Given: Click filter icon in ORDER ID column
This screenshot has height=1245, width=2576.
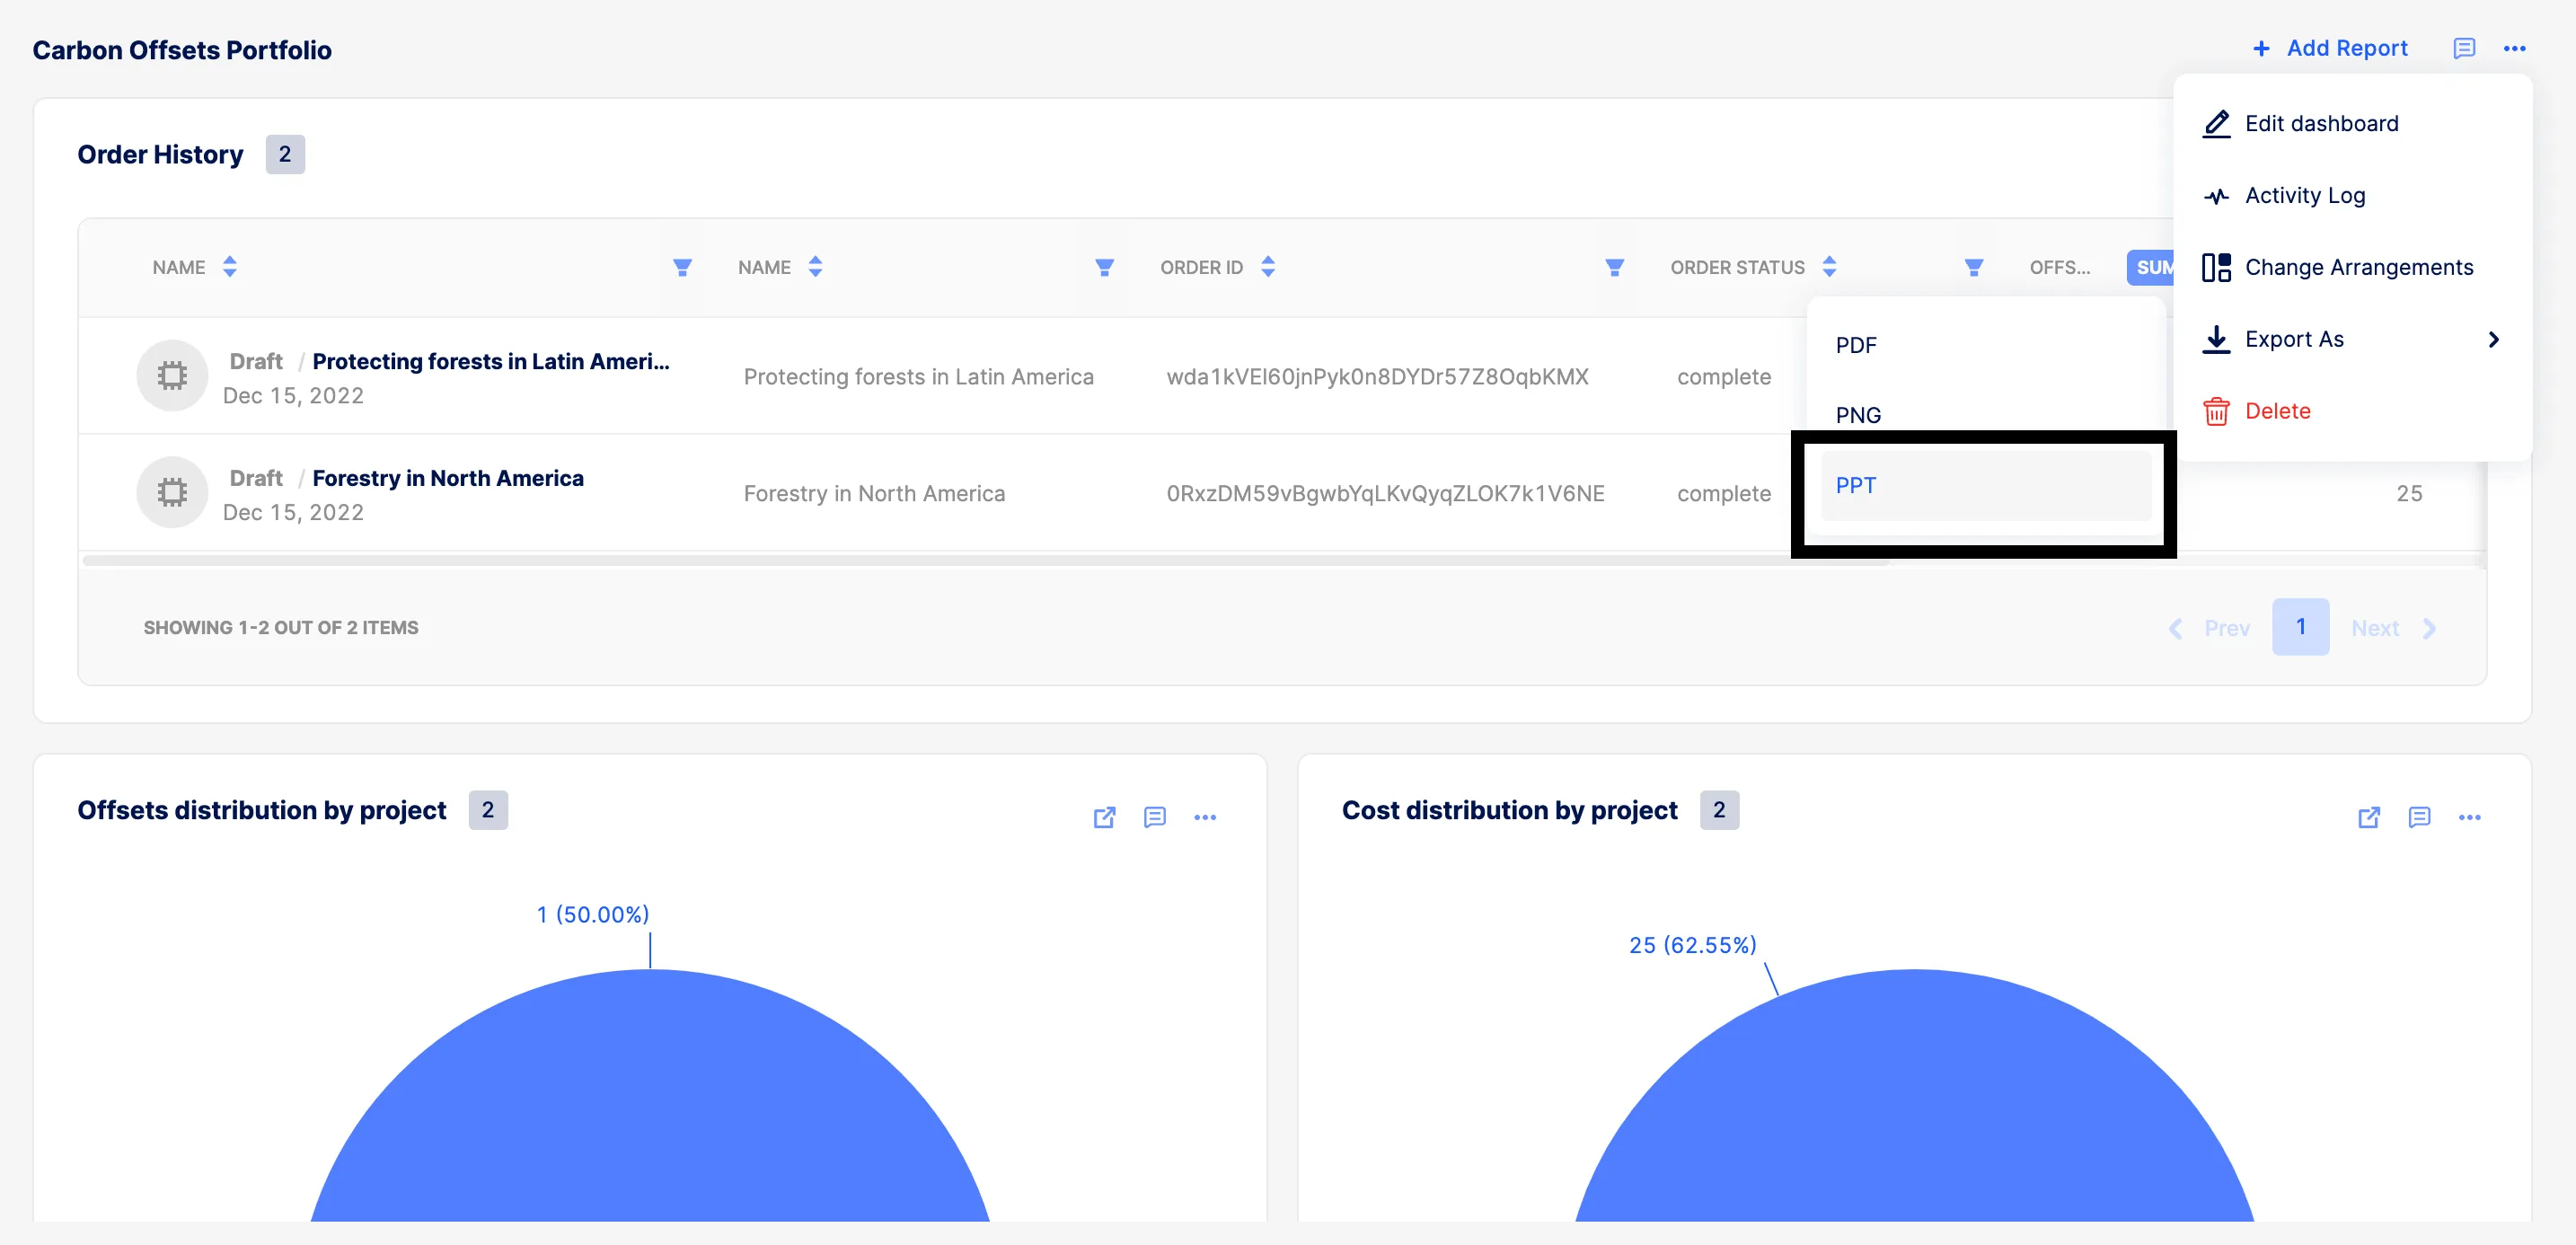Looking at the screenshot, I should 1614,267.
